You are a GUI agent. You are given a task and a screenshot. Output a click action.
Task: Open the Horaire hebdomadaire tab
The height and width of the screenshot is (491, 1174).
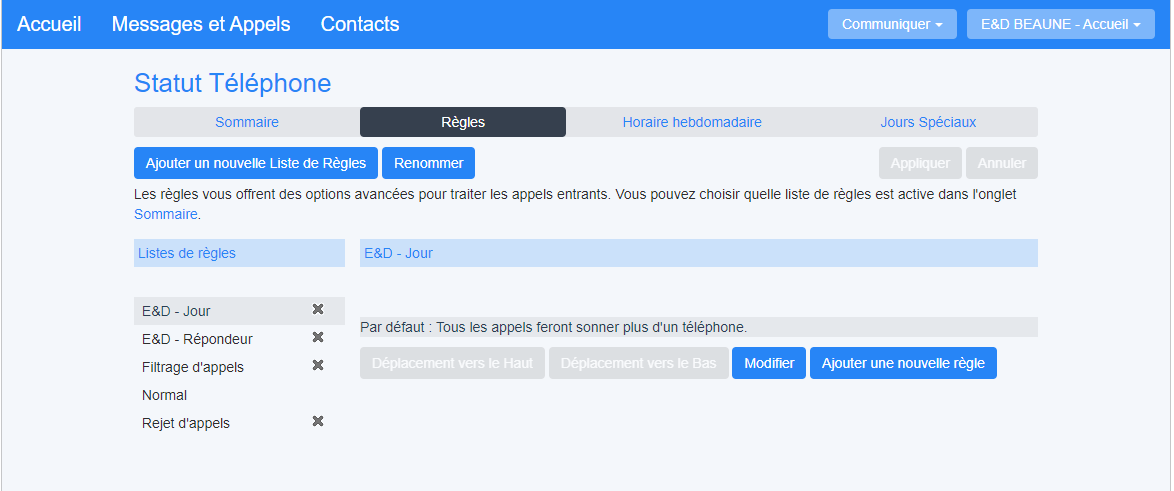pyautogui.click(x=692, y=122)
